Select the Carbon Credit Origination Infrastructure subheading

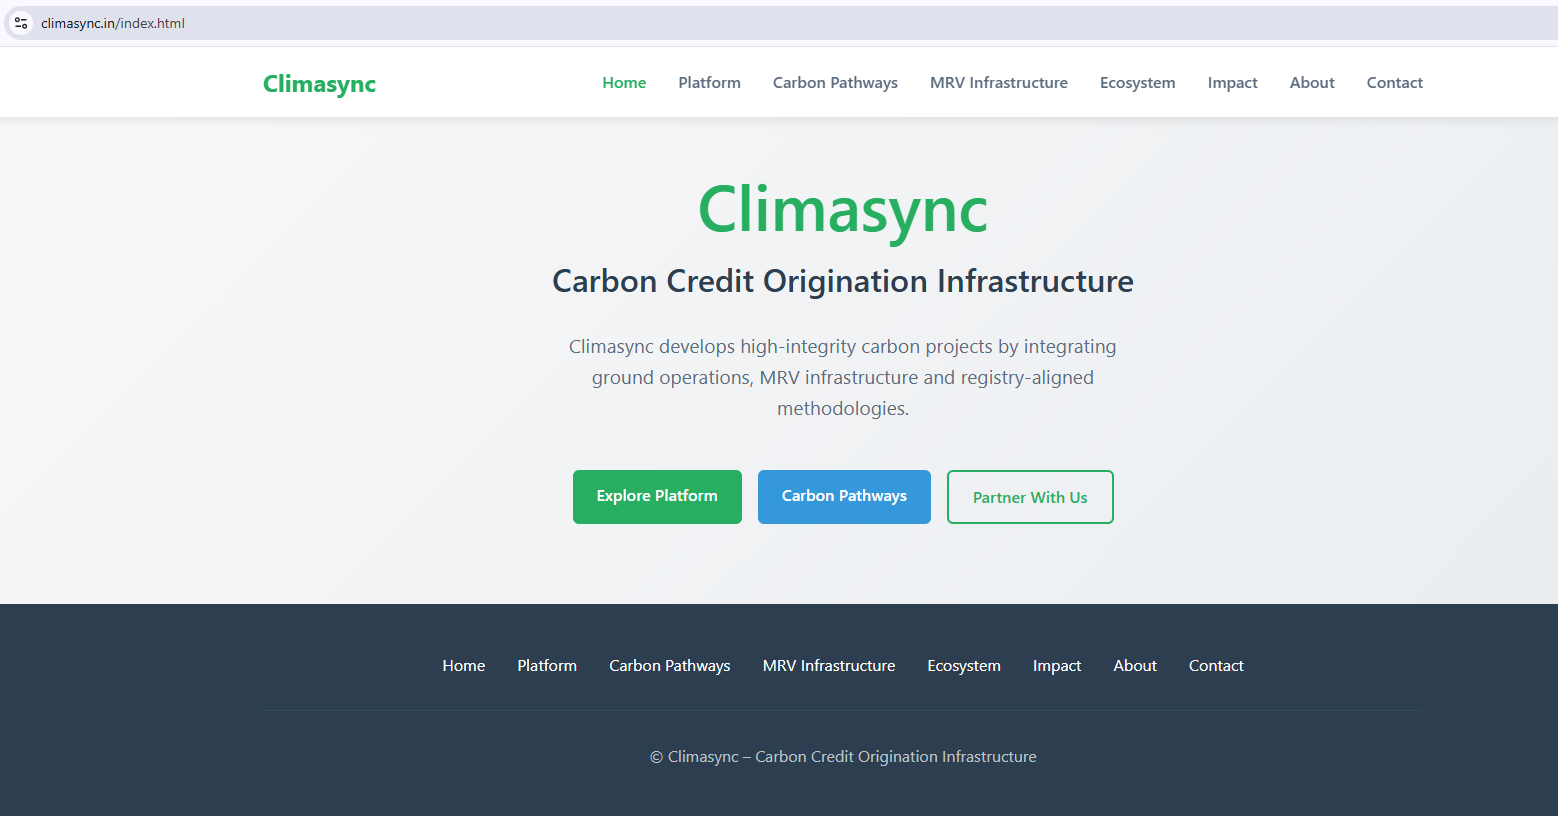pos(843,281)
